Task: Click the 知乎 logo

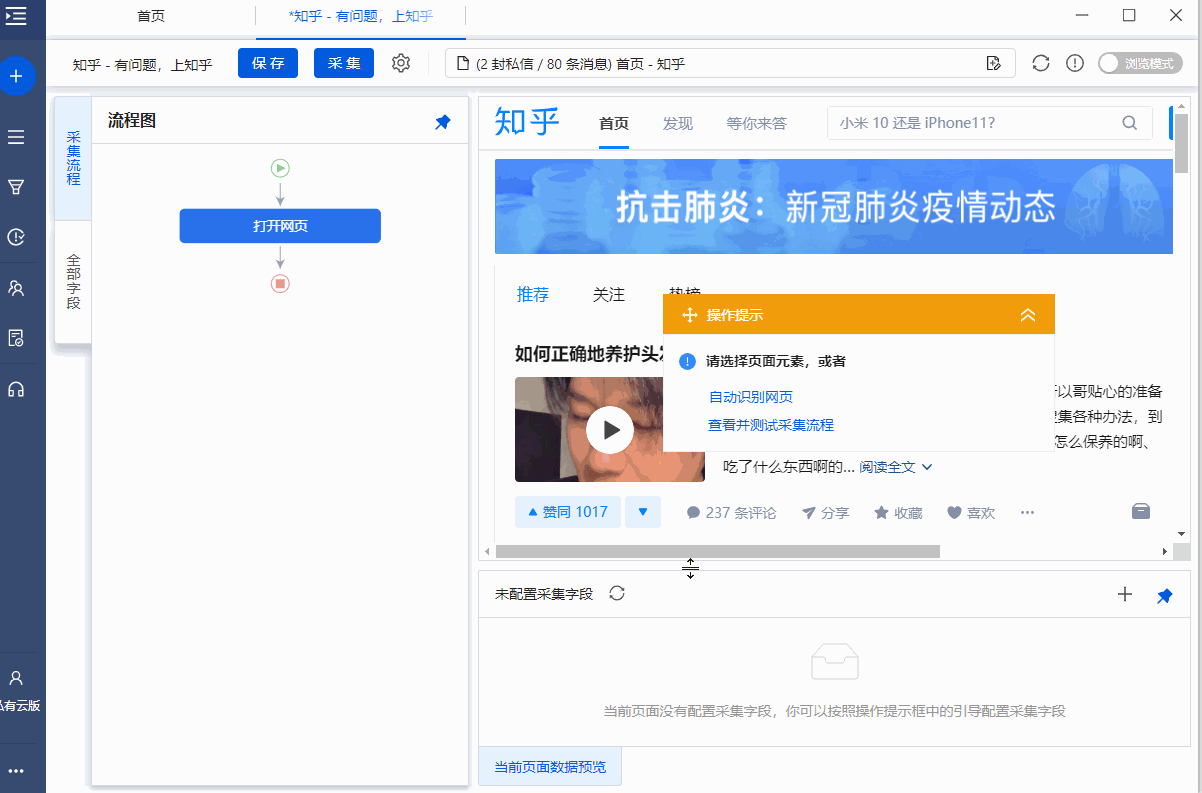Action: (527, 122)
